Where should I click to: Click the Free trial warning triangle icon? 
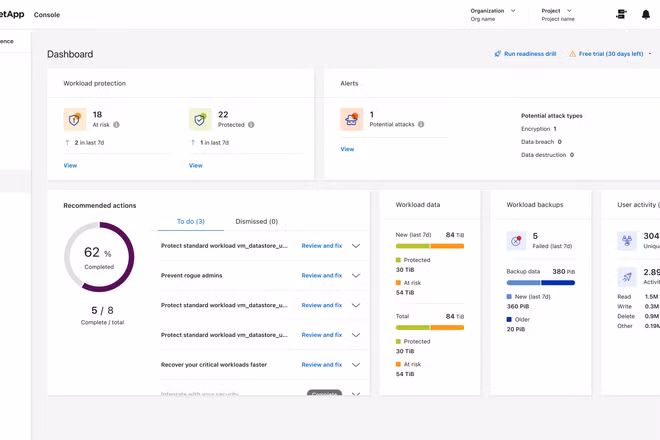(x=572, y=54)
